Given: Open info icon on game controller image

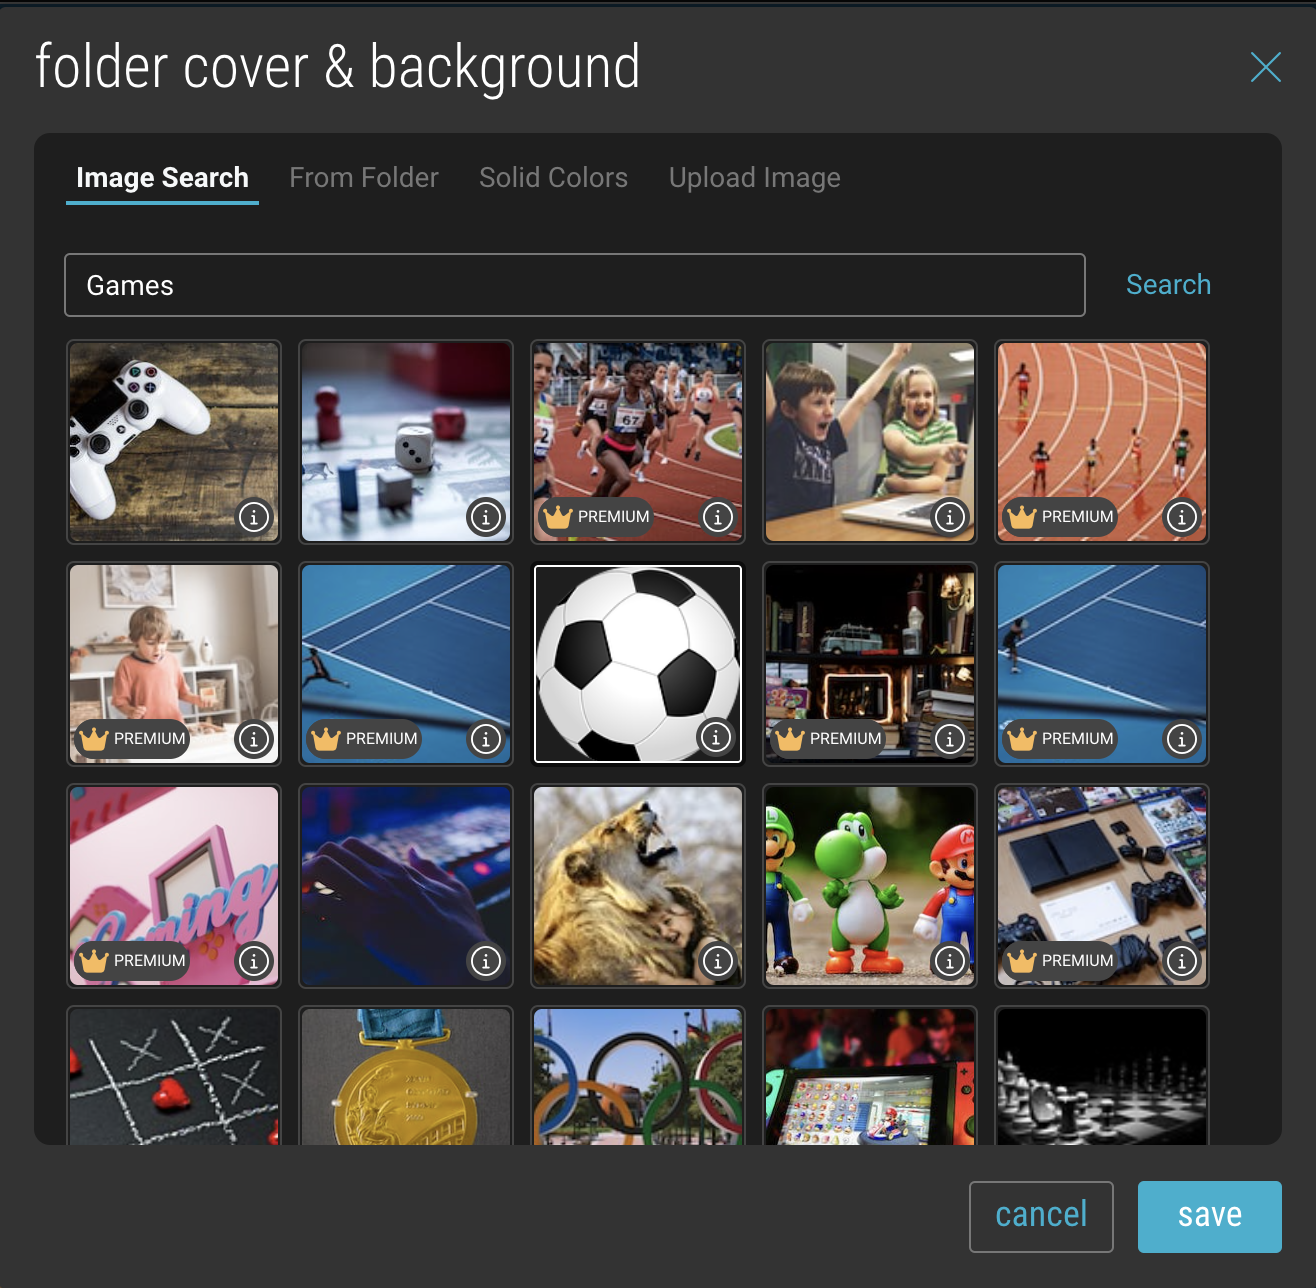Looking at the screenshot, I should (254, 517).
